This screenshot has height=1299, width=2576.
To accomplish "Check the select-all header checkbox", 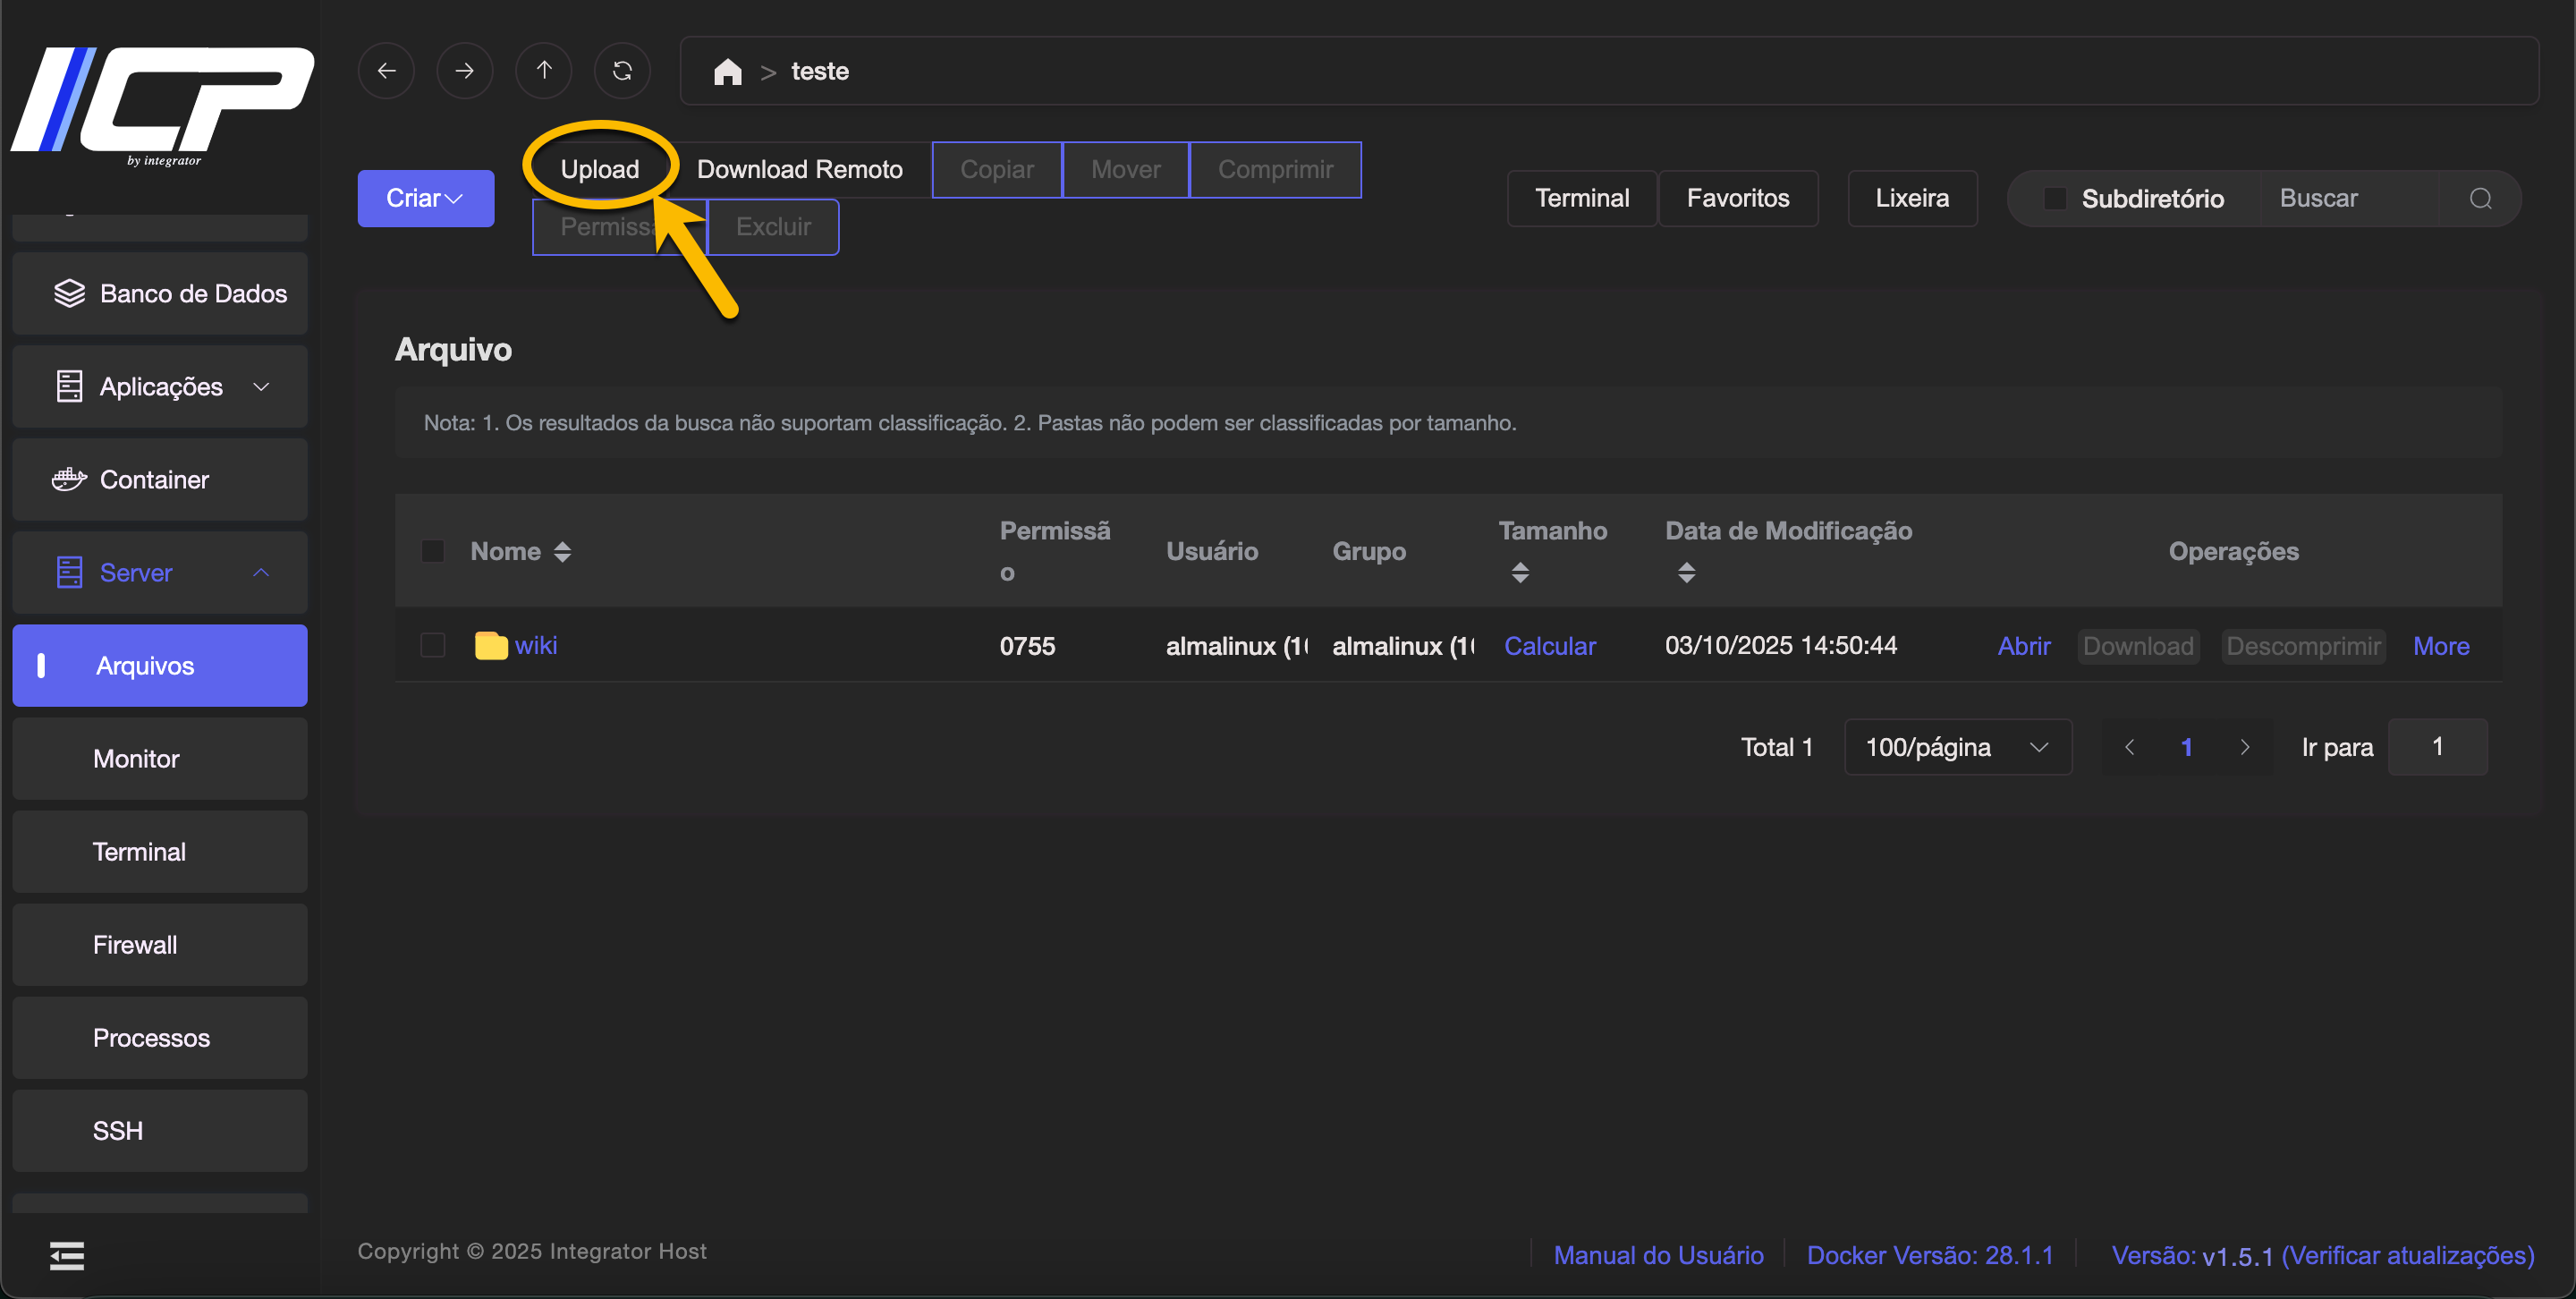I will coord(433,551).
